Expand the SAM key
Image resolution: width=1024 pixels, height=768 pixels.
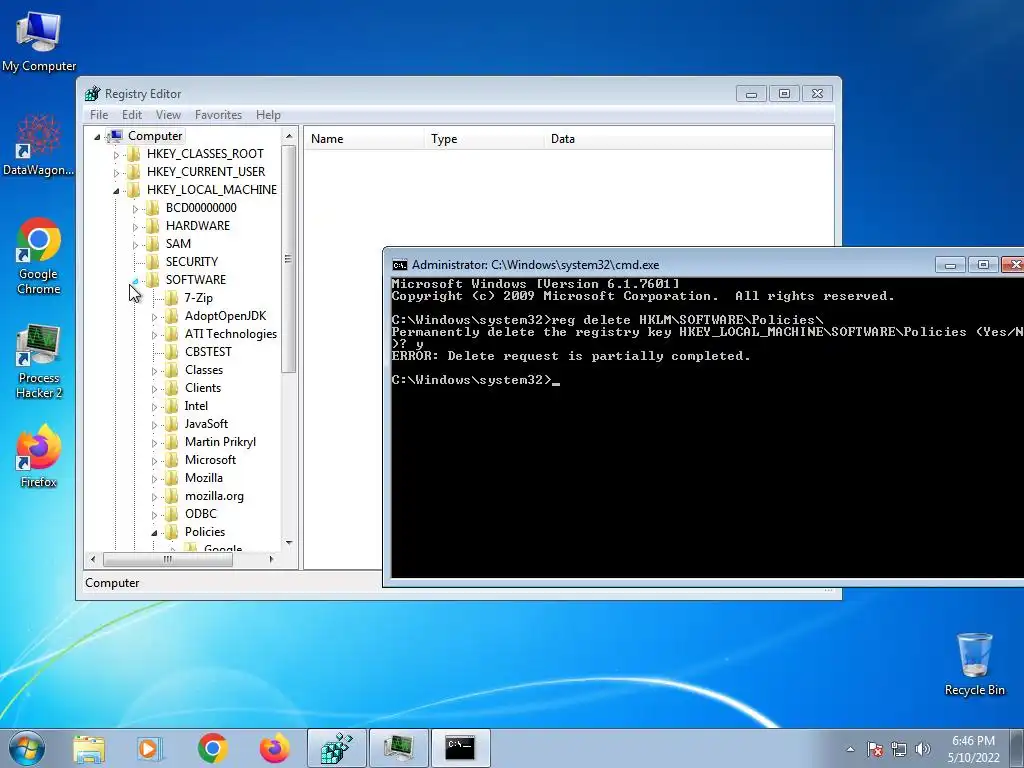click(x=135, y=245)
